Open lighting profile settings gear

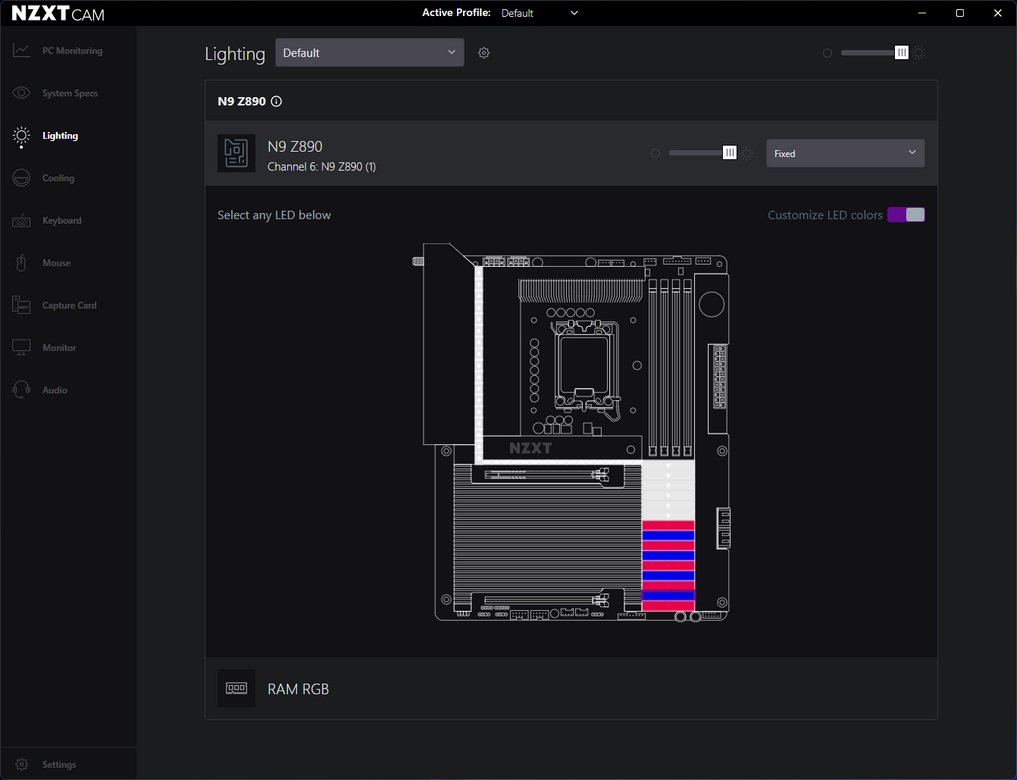click(x=484, y=53)
